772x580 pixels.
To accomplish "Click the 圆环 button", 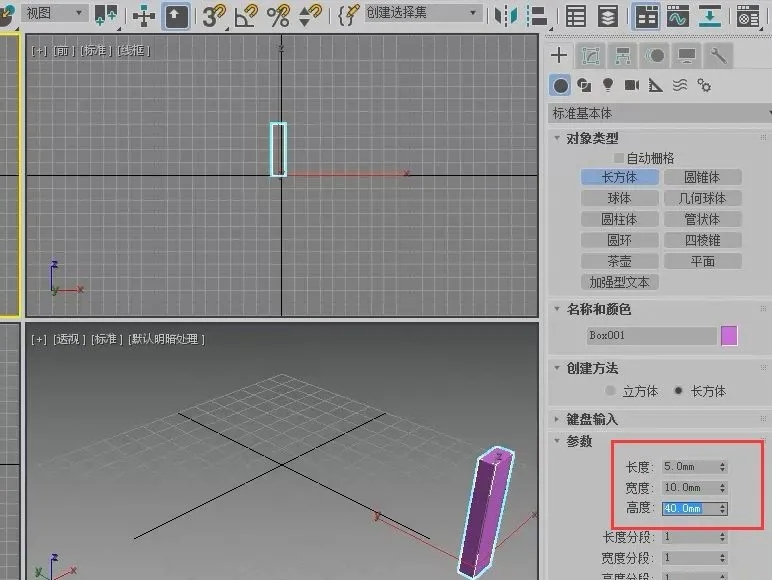I will (x=619, y=240).
